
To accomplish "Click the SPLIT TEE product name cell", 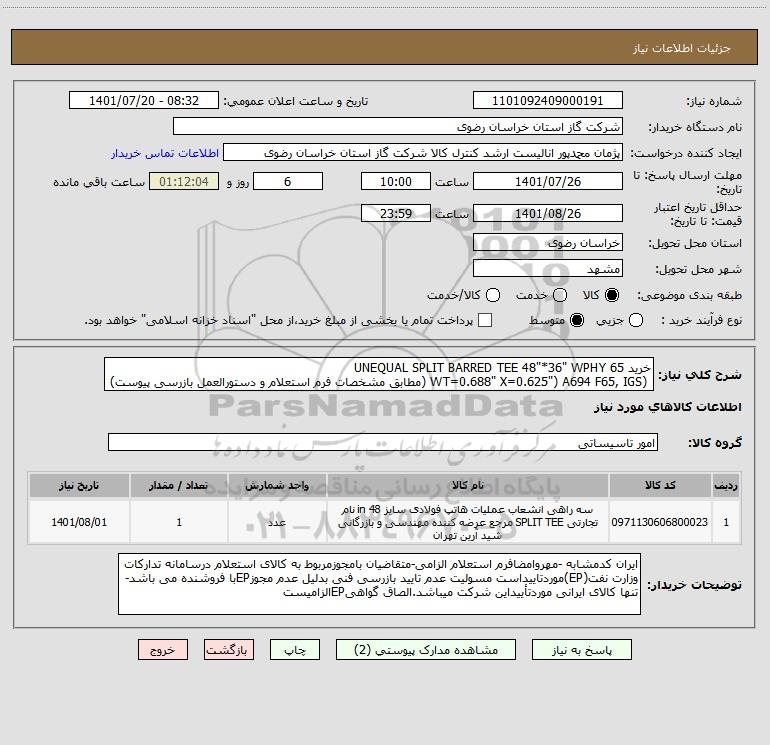I will (468, 522).
